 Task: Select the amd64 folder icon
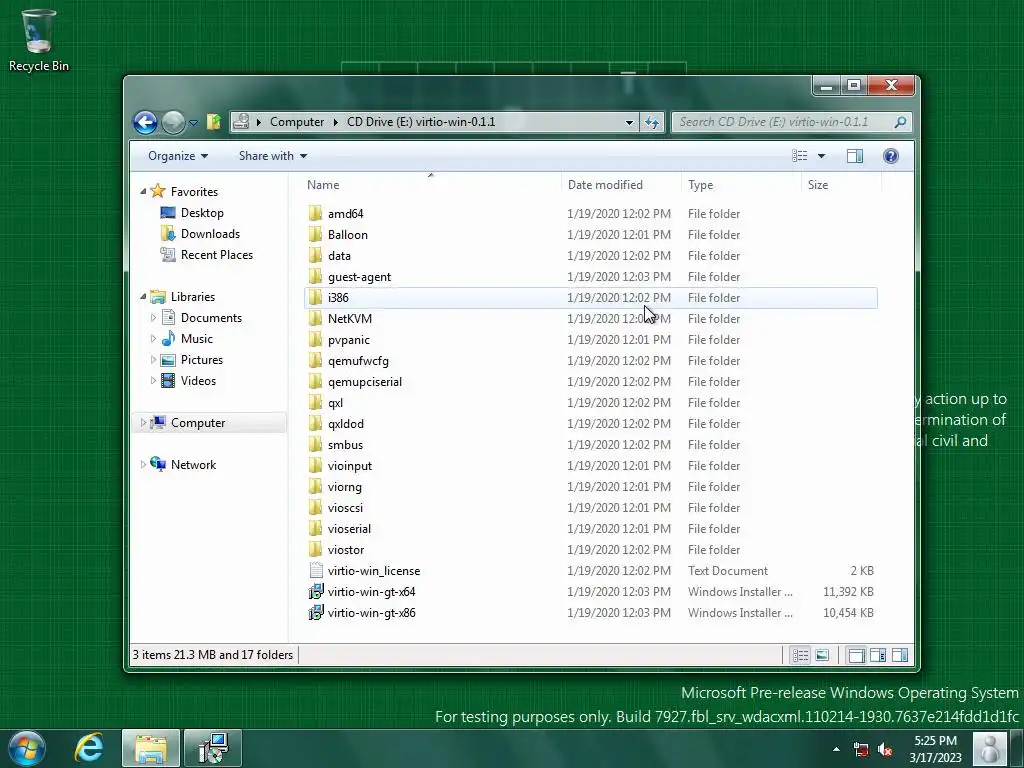[315, 214]
